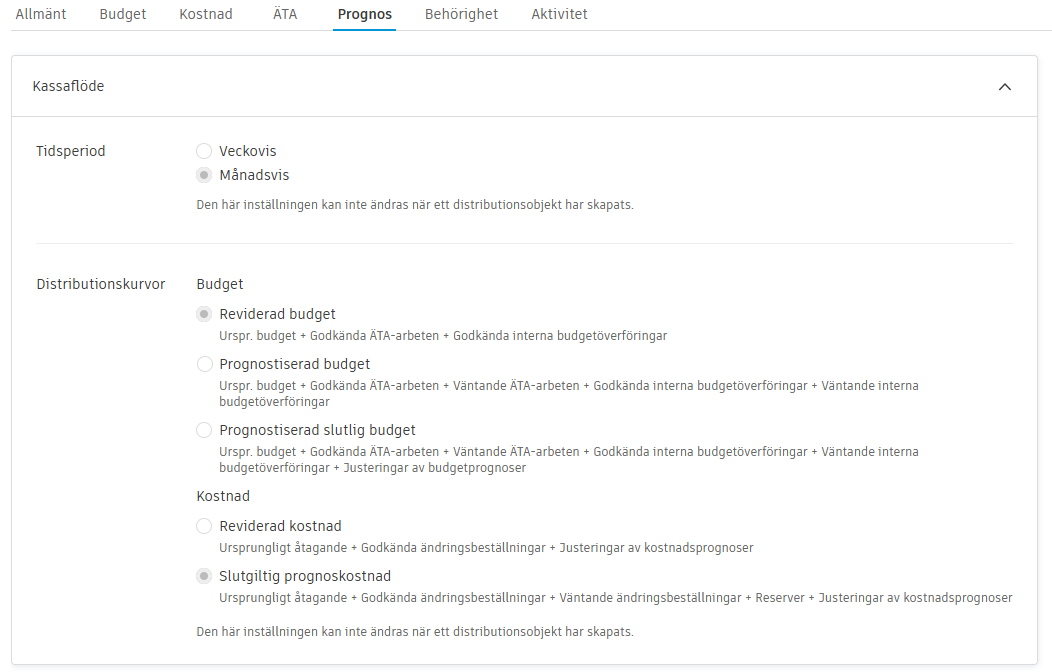
Task: Switch to the Aktivitet tab
Action: point(559,14)
